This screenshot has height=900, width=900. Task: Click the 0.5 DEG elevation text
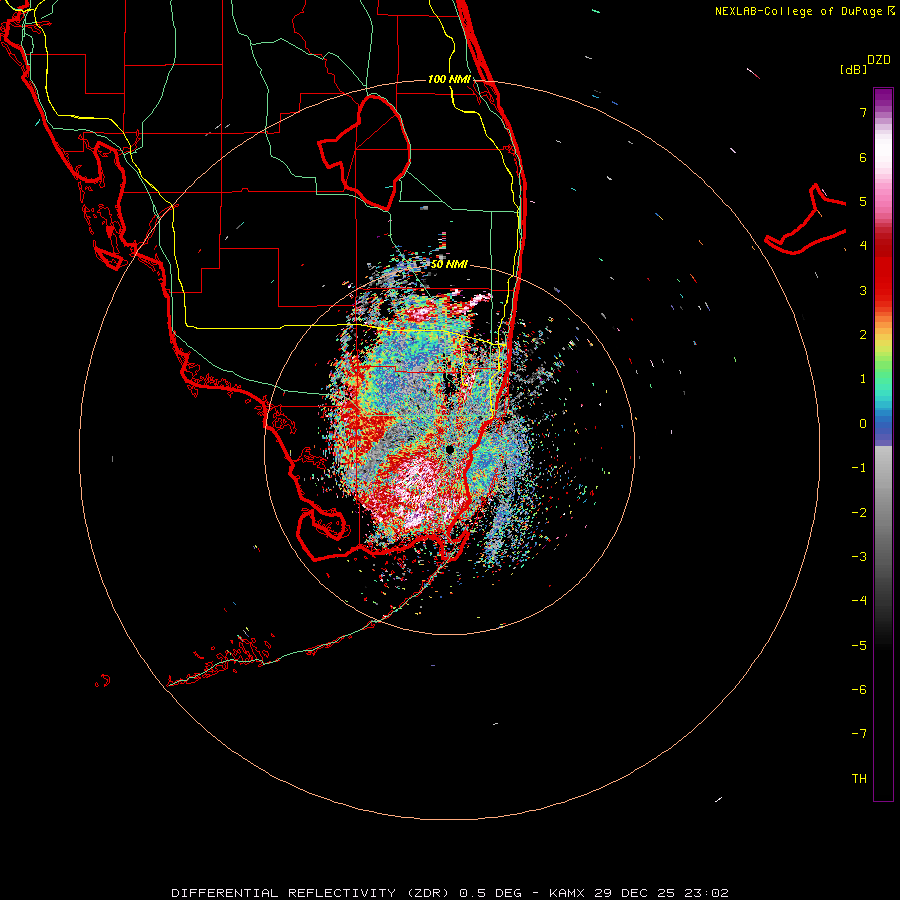[x=490, y=893]
